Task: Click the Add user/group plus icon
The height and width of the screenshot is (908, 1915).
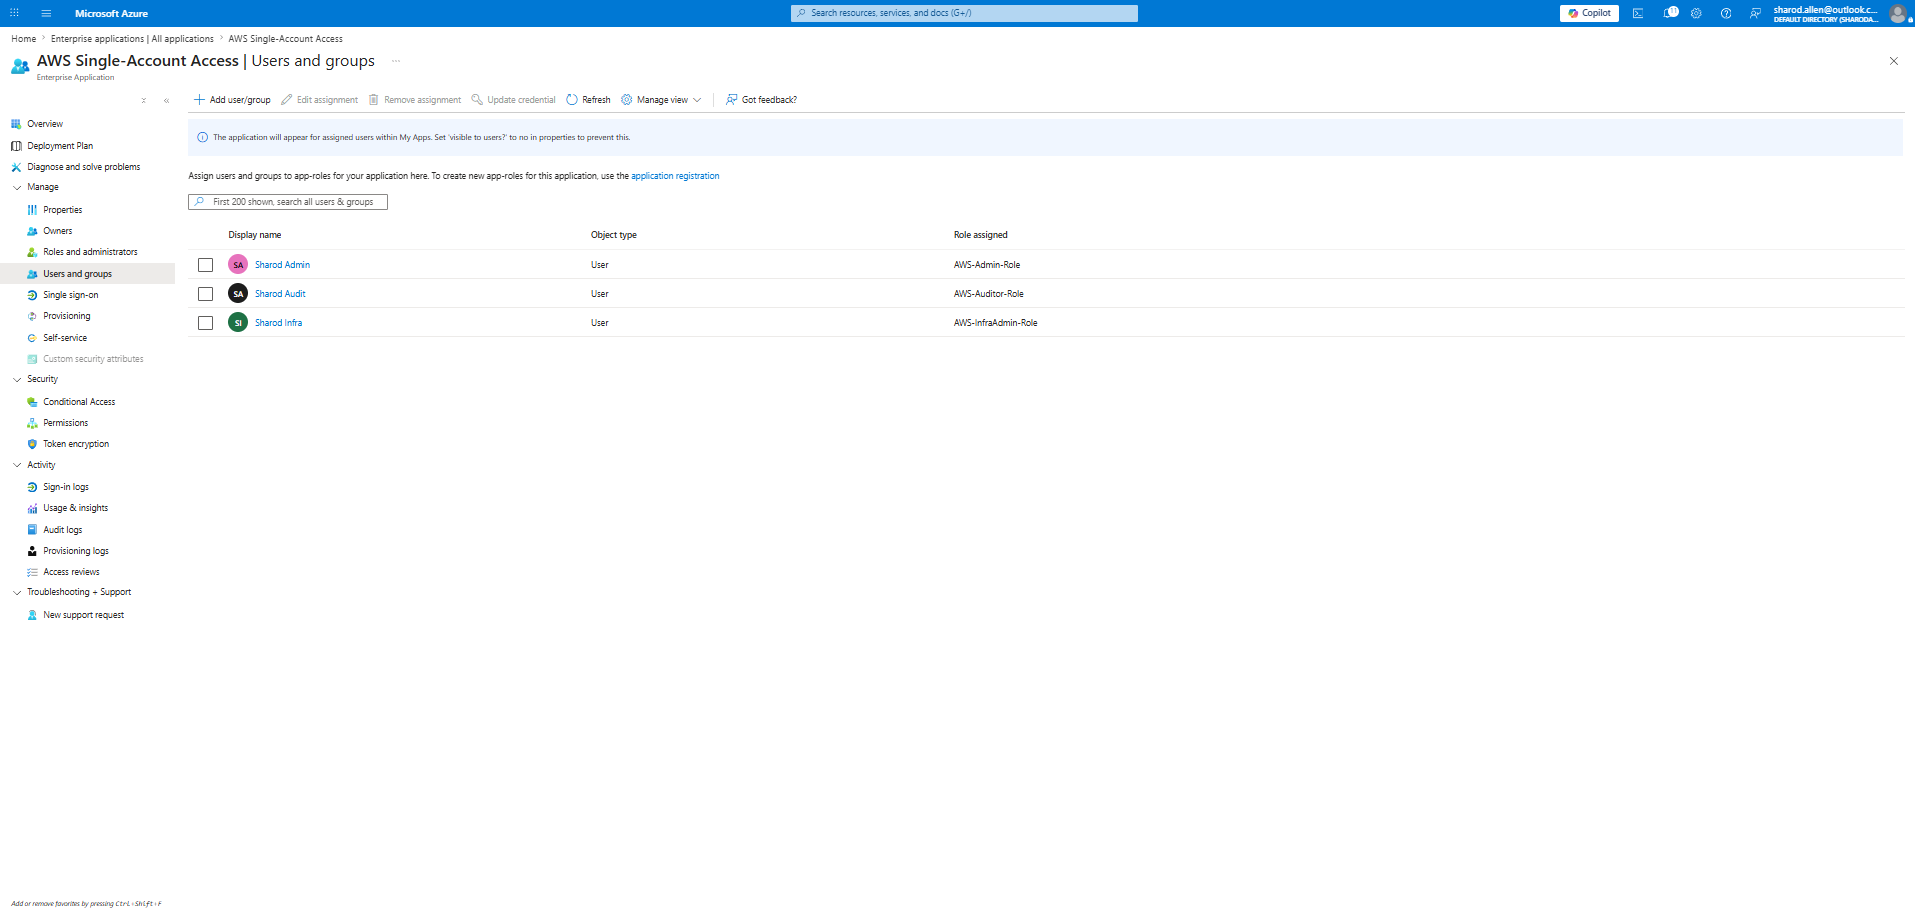Action: (x=199, y=100)
